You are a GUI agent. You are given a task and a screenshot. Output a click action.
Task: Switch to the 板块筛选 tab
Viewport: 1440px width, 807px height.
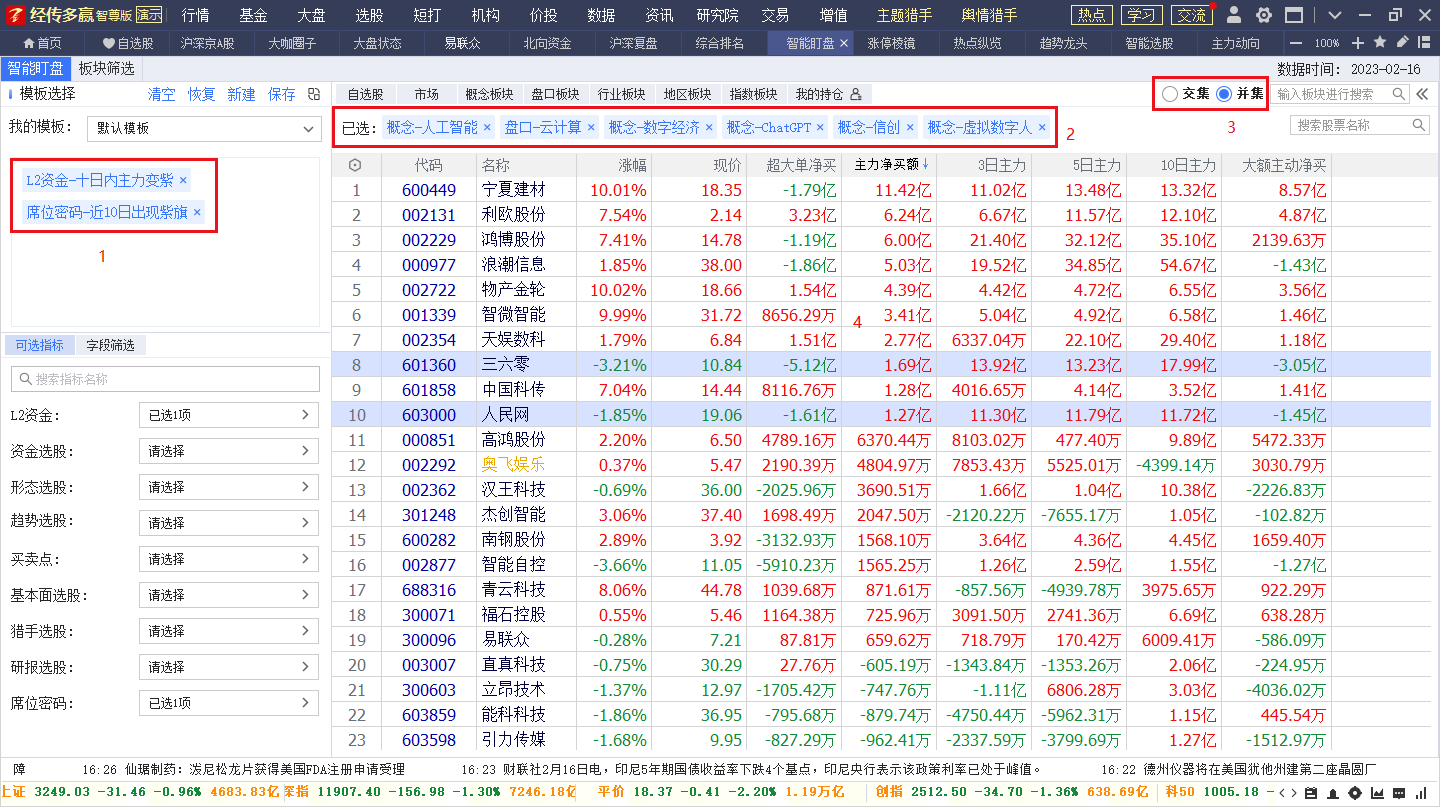pos(106,68)
